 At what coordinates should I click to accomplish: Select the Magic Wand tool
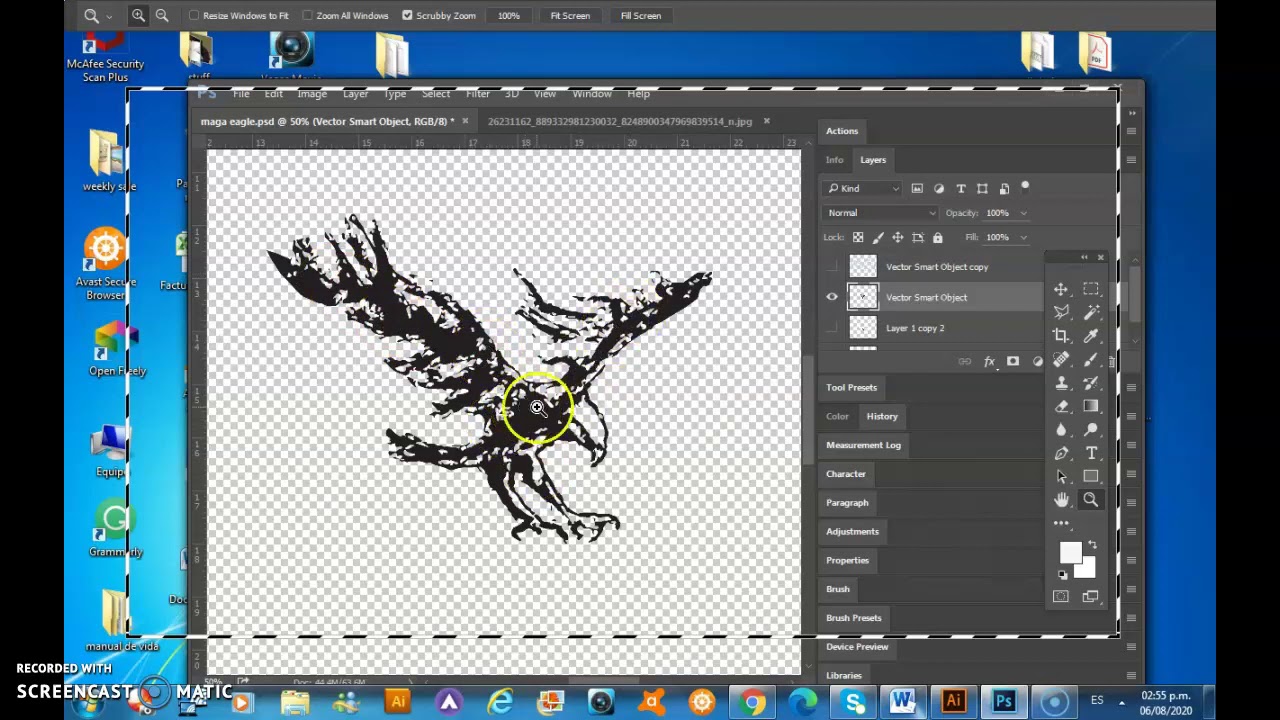click(1091, 313)
